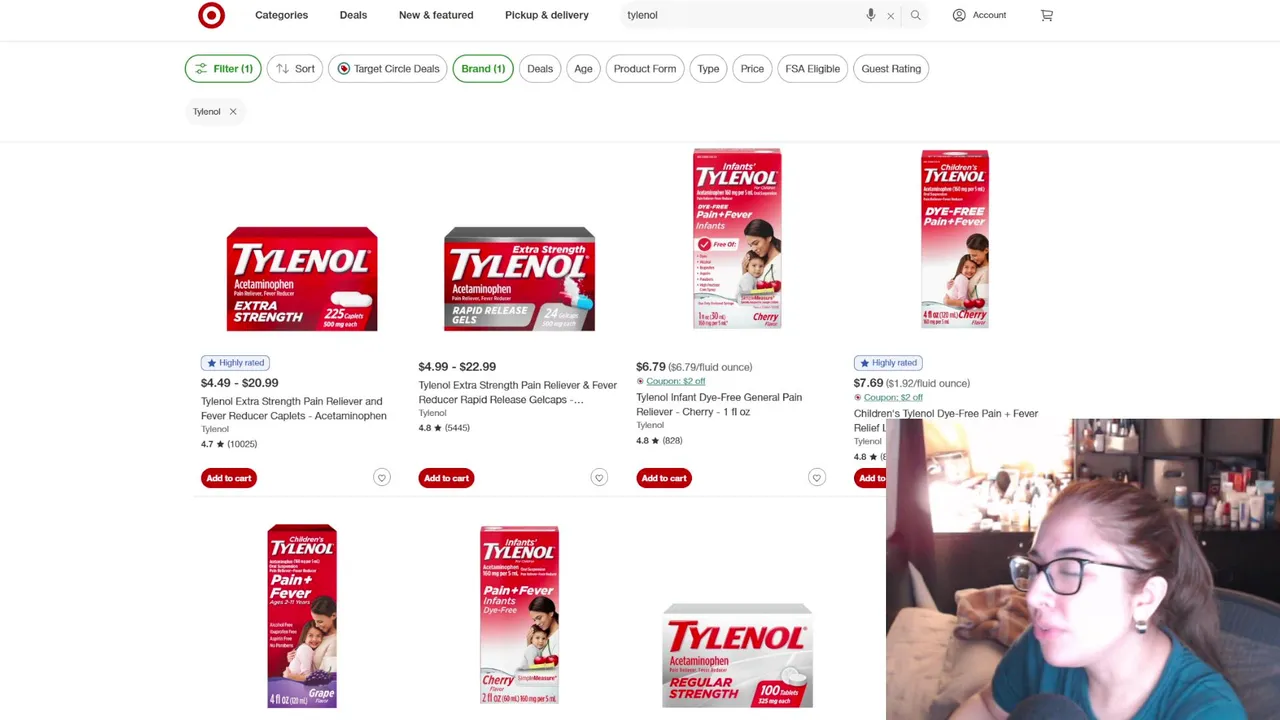Open the shopping cart icon
Screen dimensions: 1280x720
(x=1046, y=15)
